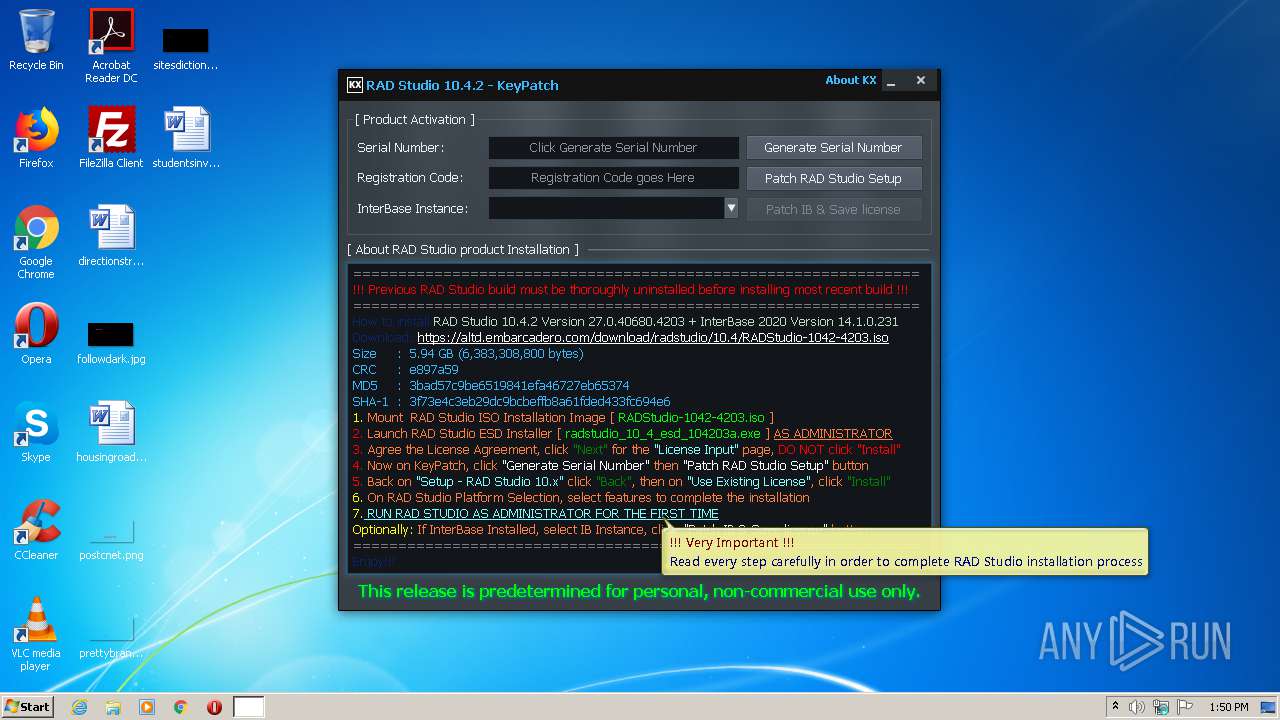Open Internet Explorer from the taskbar
This screenshot has height=720, width=1280.
(x=79, y=707)
